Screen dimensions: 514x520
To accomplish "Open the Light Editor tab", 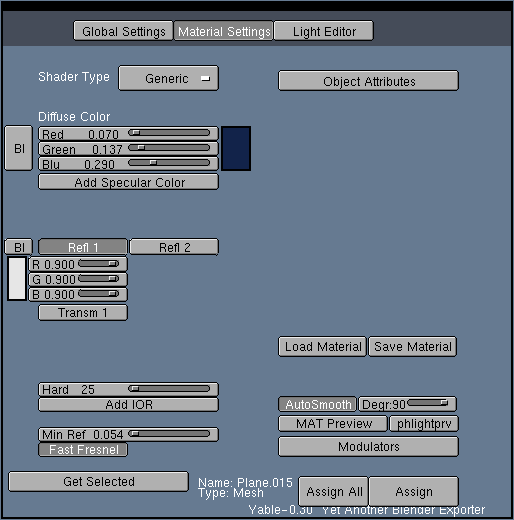I will coord(323,31).
